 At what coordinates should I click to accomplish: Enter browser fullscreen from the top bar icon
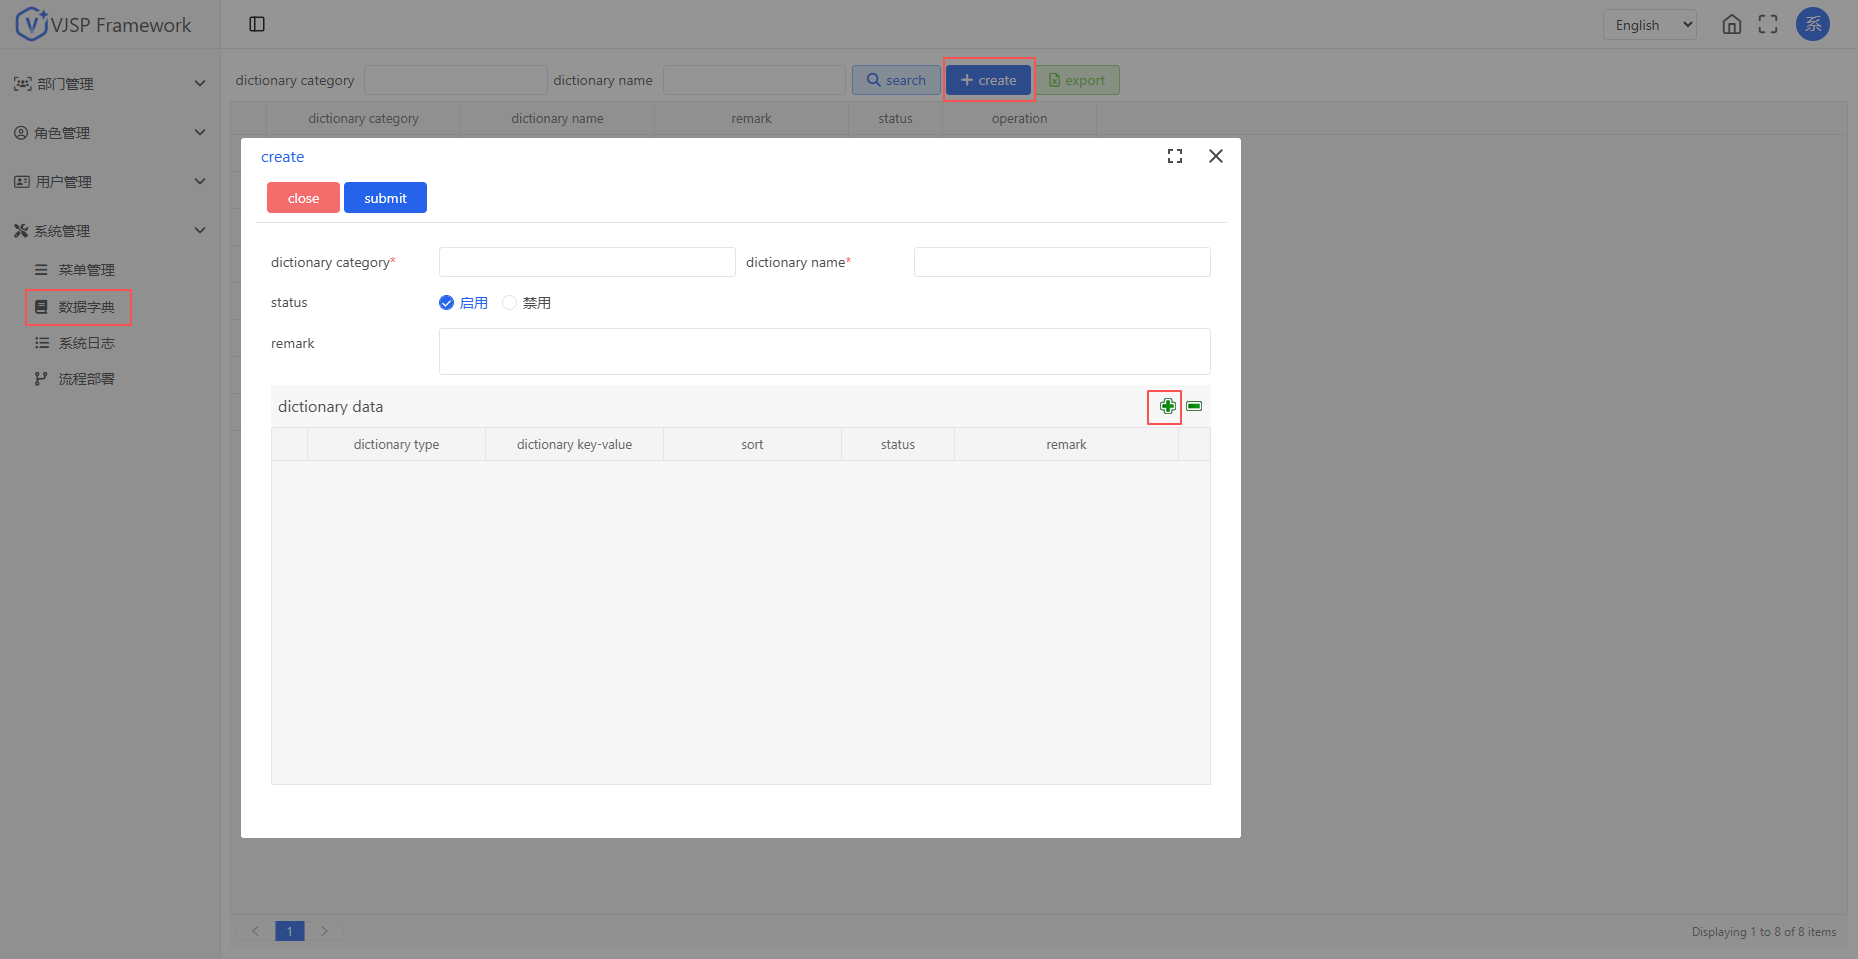(1768, 25)
